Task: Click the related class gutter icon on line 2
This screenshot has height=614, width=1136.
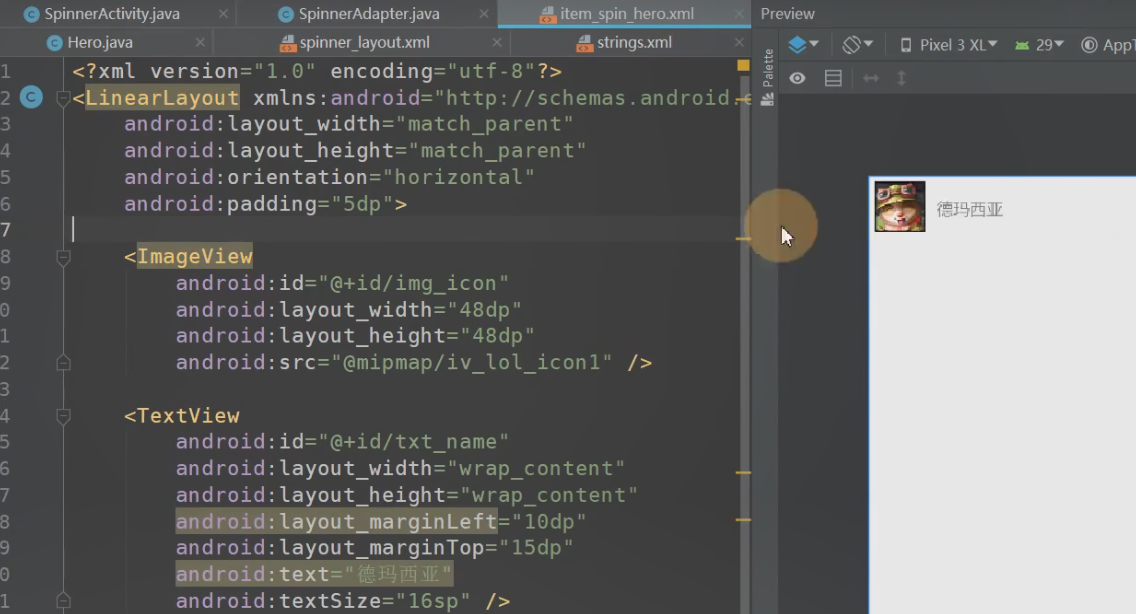Action: click(x=31, y=97)
